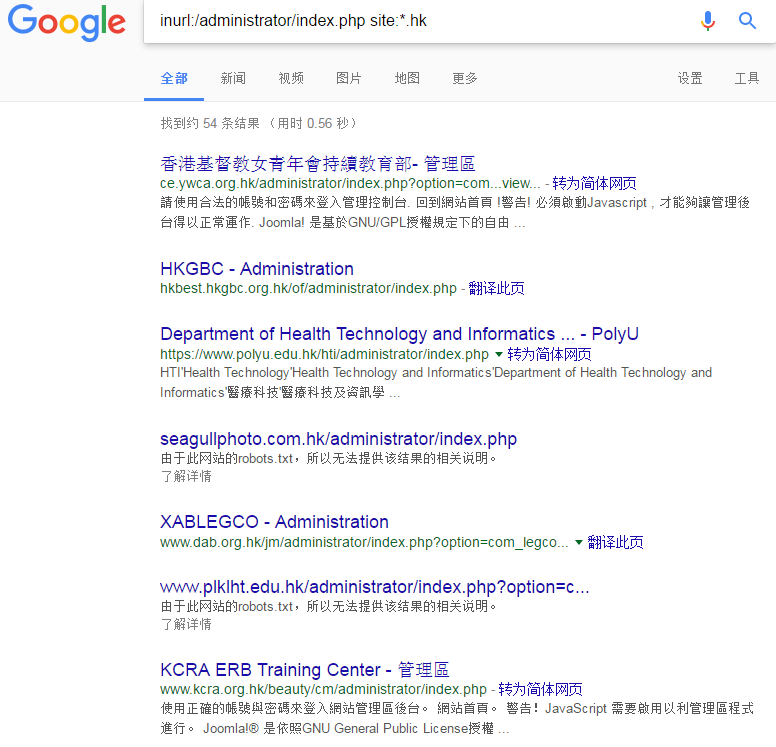Click the green www.polyu.edu.hk URL text

[324, 354]
